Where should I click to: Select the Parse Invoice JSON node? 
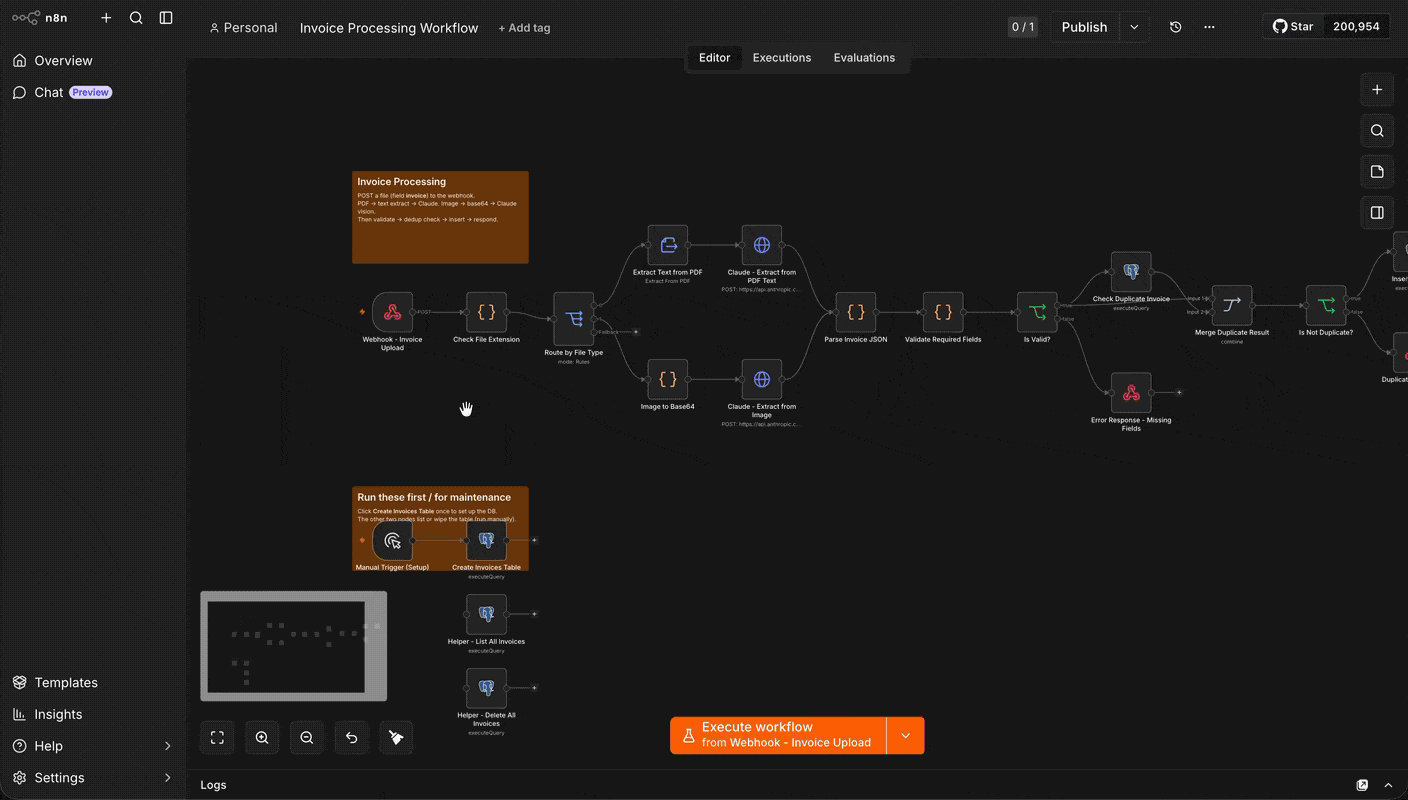[x=856, y=313]
